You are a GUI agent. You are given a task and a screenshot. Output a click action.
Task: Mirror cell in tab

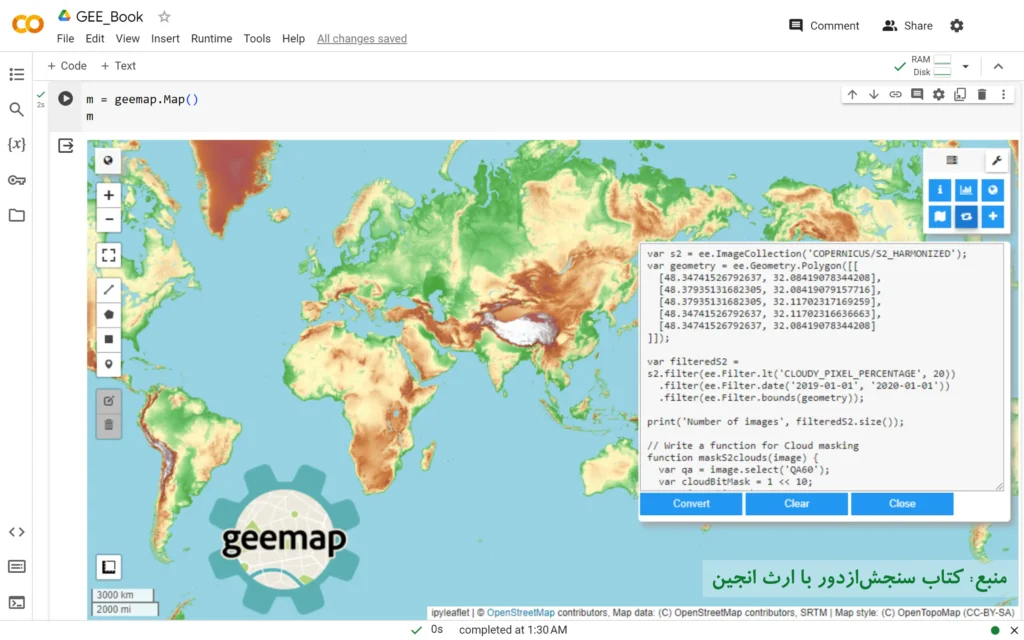click(x=960, y=95)
